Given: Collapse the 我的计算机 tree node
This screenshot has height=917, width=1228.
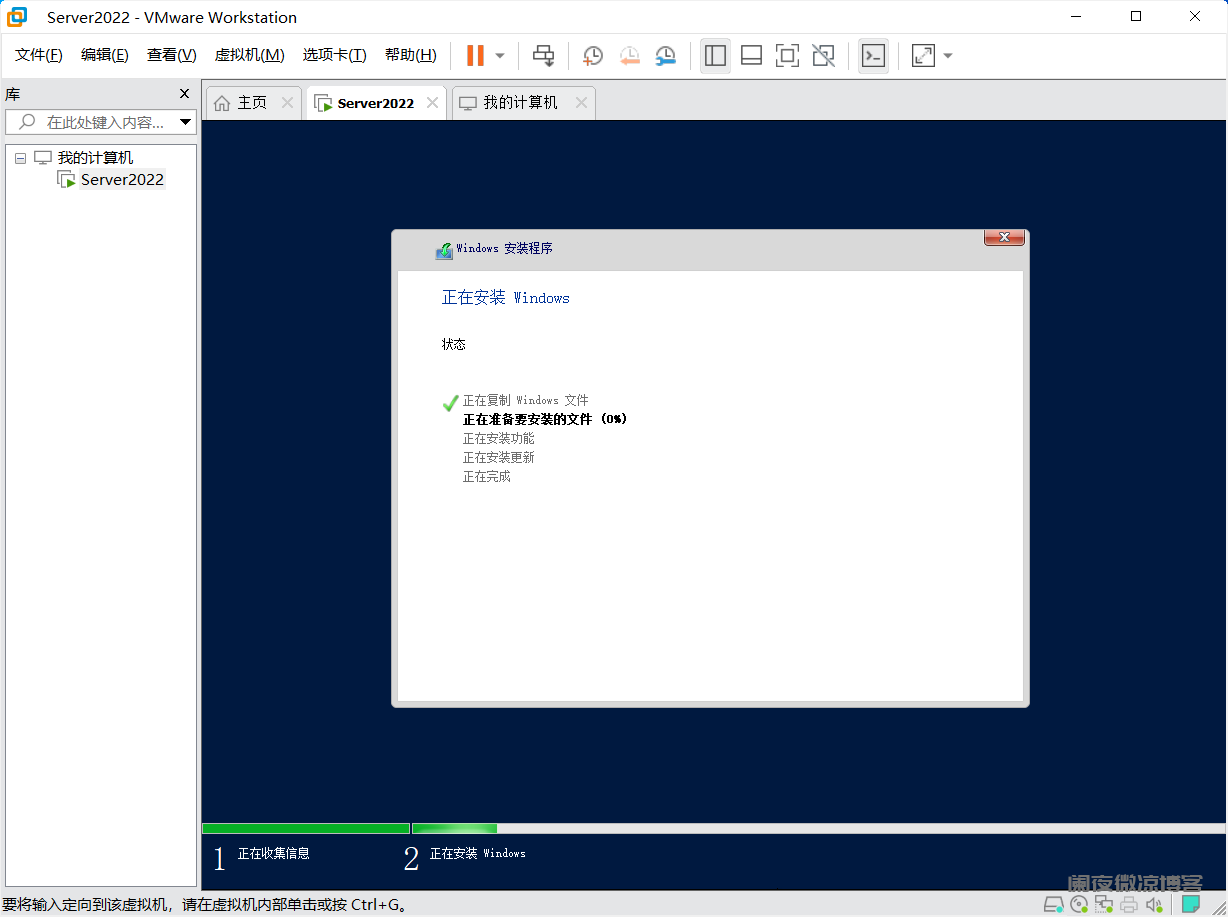Looking at the screenshot, I should point(20,157).
